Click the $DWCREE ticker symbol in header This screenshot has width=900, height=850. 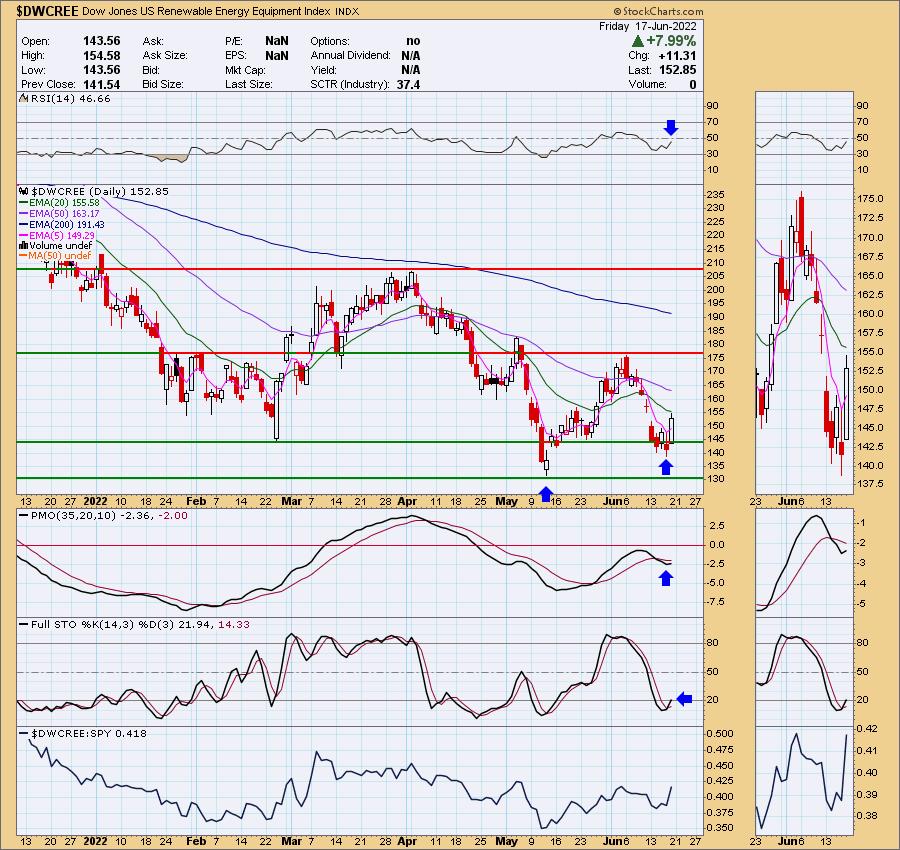pos(48,9)
